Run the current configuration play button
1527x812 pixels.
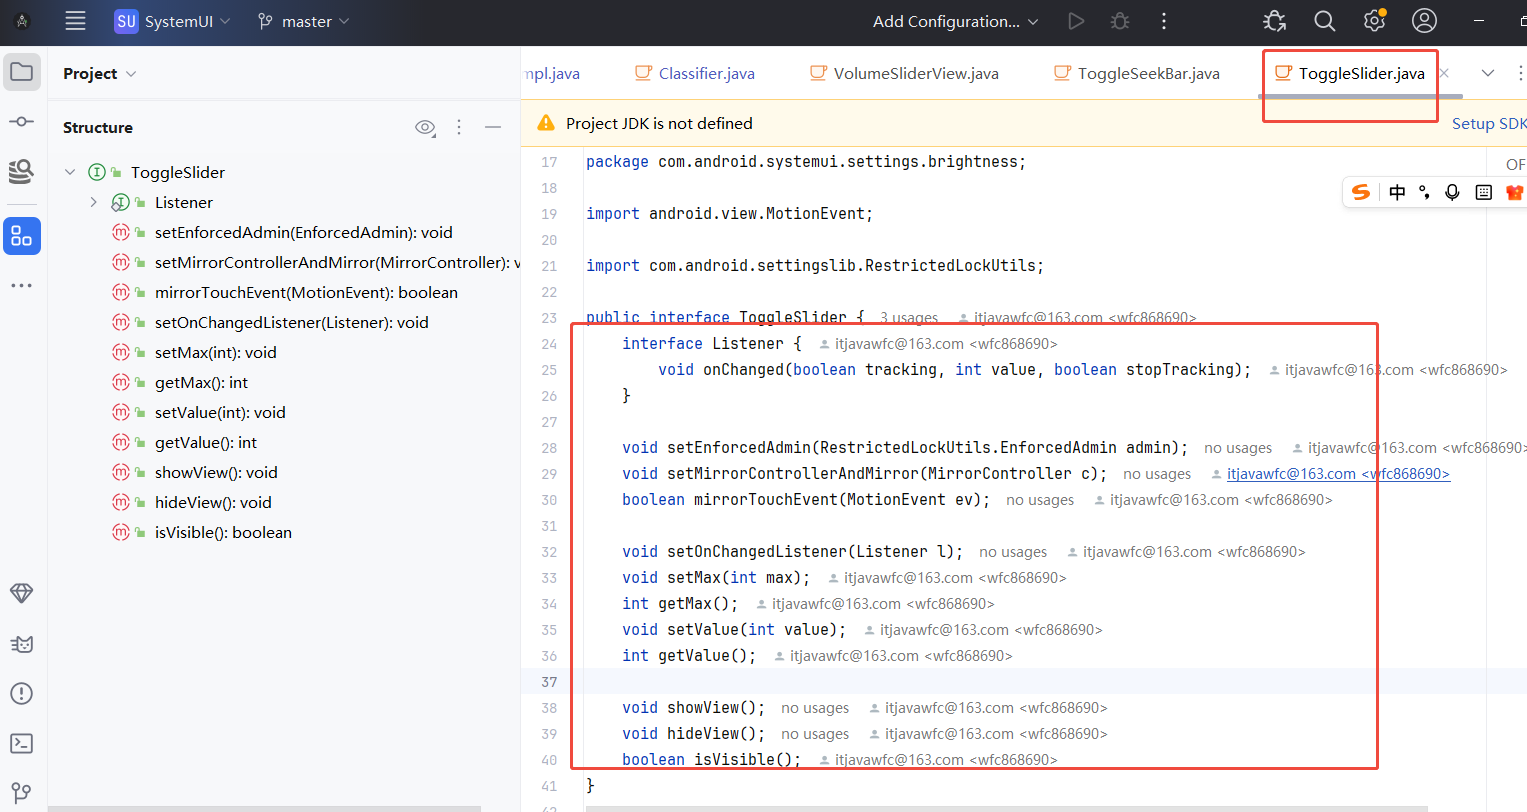click(1076, 21)
